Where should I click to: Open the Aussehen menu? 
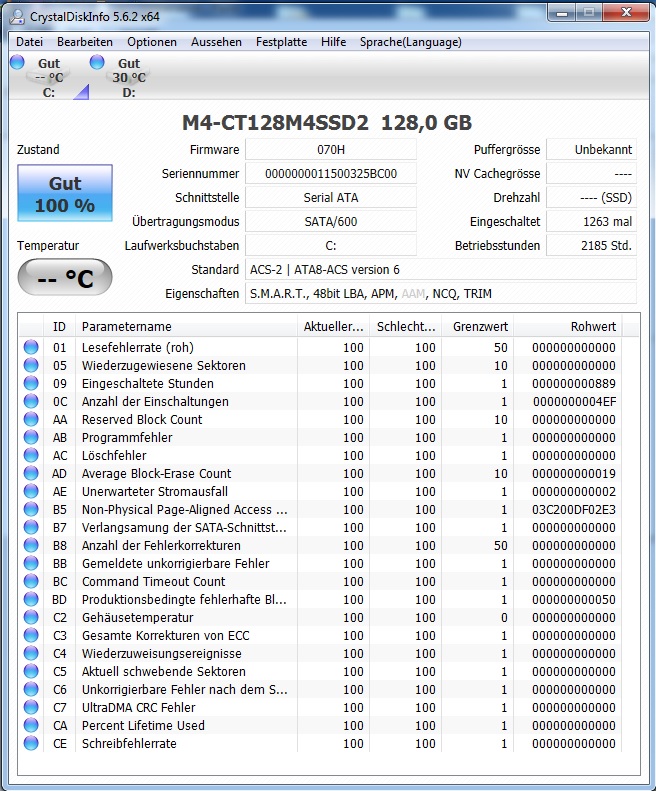pos(216,42)
